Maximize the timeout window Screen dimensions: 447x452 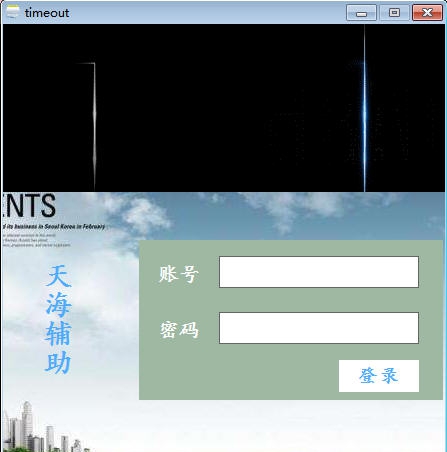(394, 13)
